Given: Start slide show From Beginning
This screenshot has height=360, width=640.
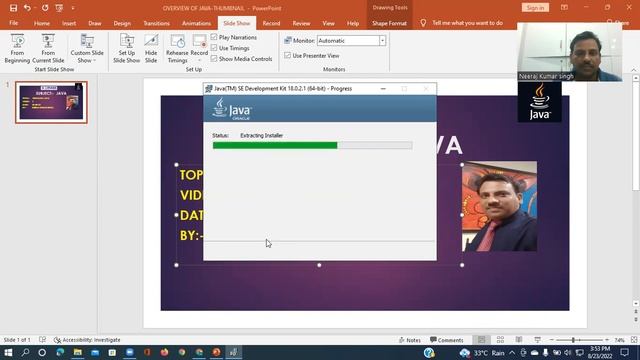Looking at the screenshot, I should tap(17, 48).
